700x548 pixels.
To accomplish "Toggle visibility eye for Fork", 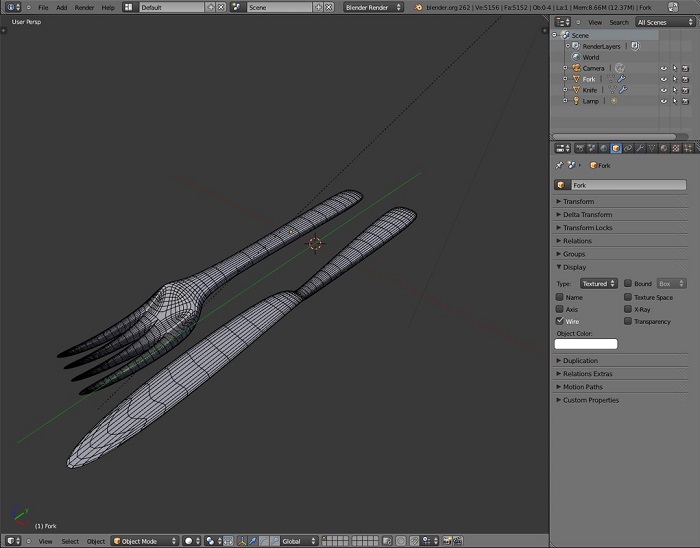I will (x=664, y=79).
